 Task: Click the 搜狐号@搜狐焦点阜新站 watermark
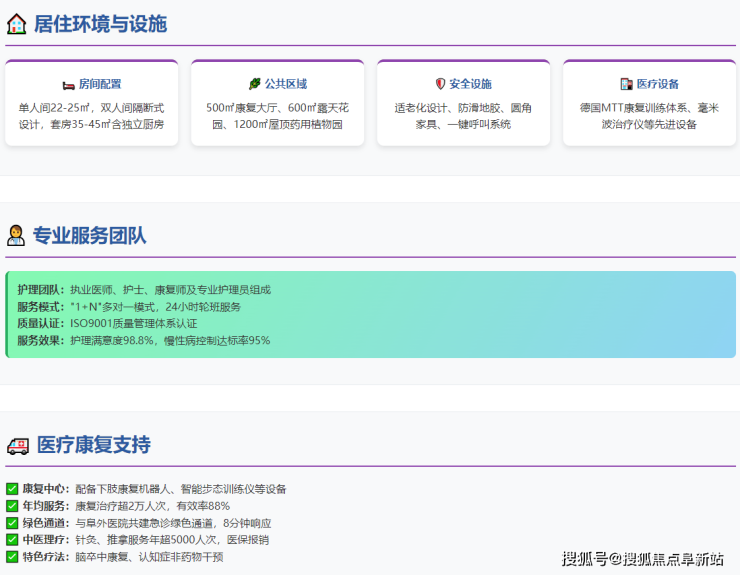[x=642, y=558]
